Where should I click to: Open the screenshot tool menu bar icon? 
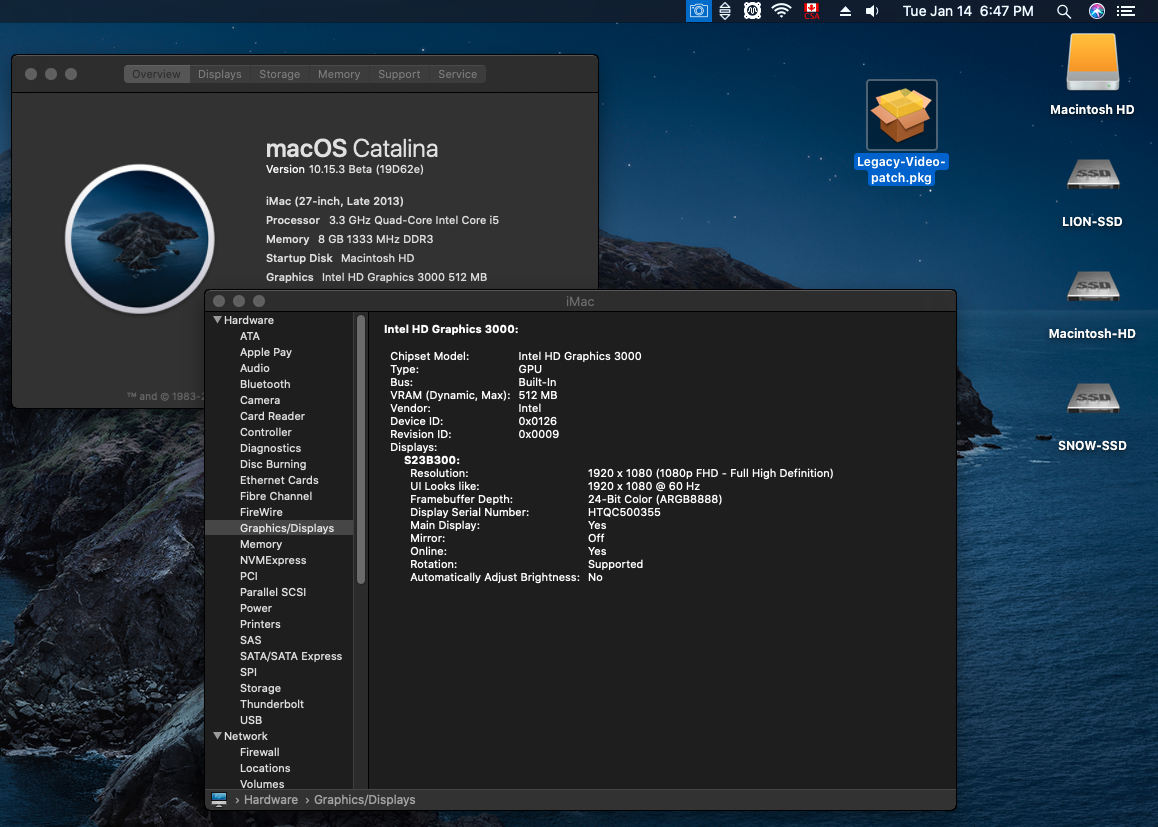point(699,11)
